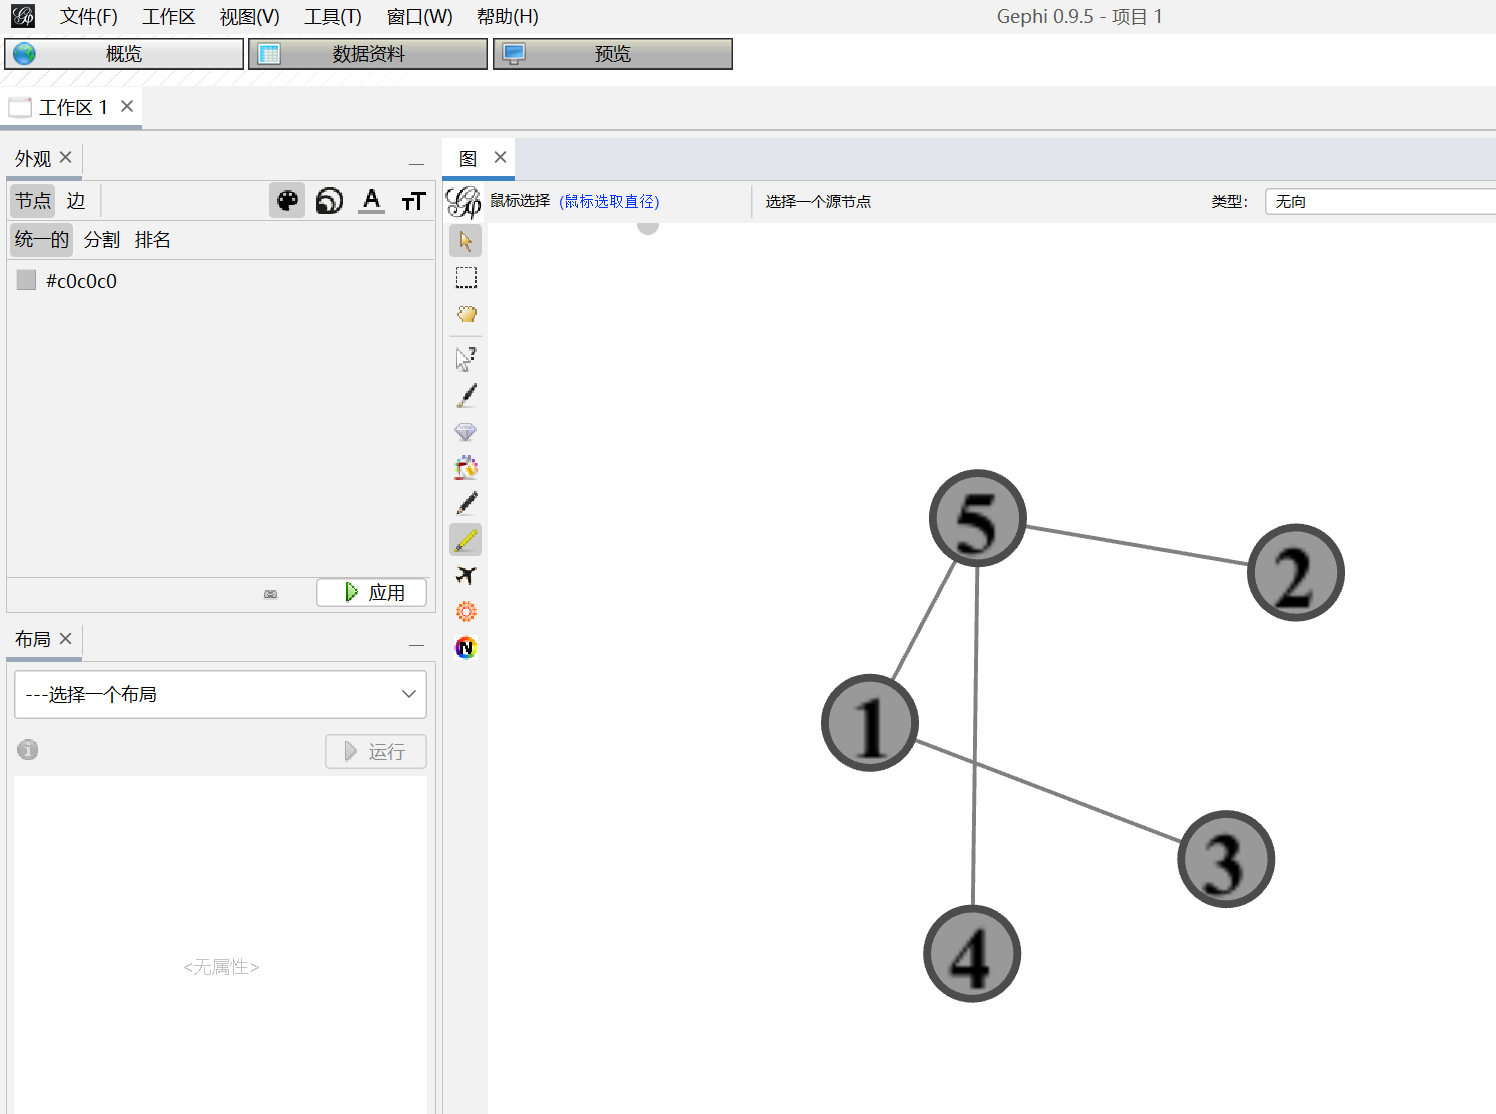Select the label size TT icon

413,201
